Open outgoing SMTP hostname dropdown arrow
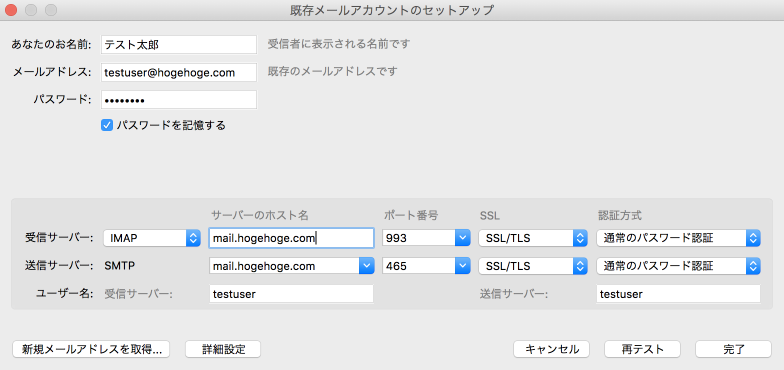This screenshot has width=784, height=370. point(366,266)
